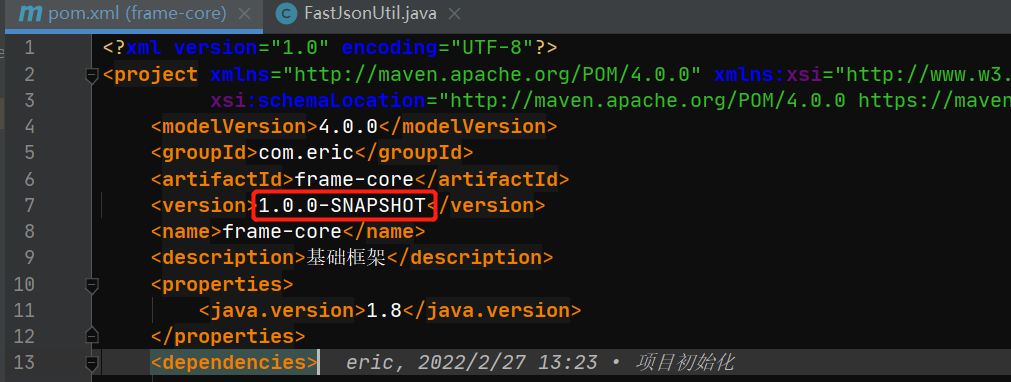Close the FastJsonUtil.java tab
This screenshot has height=382, width=1011.
pos(454,14)
